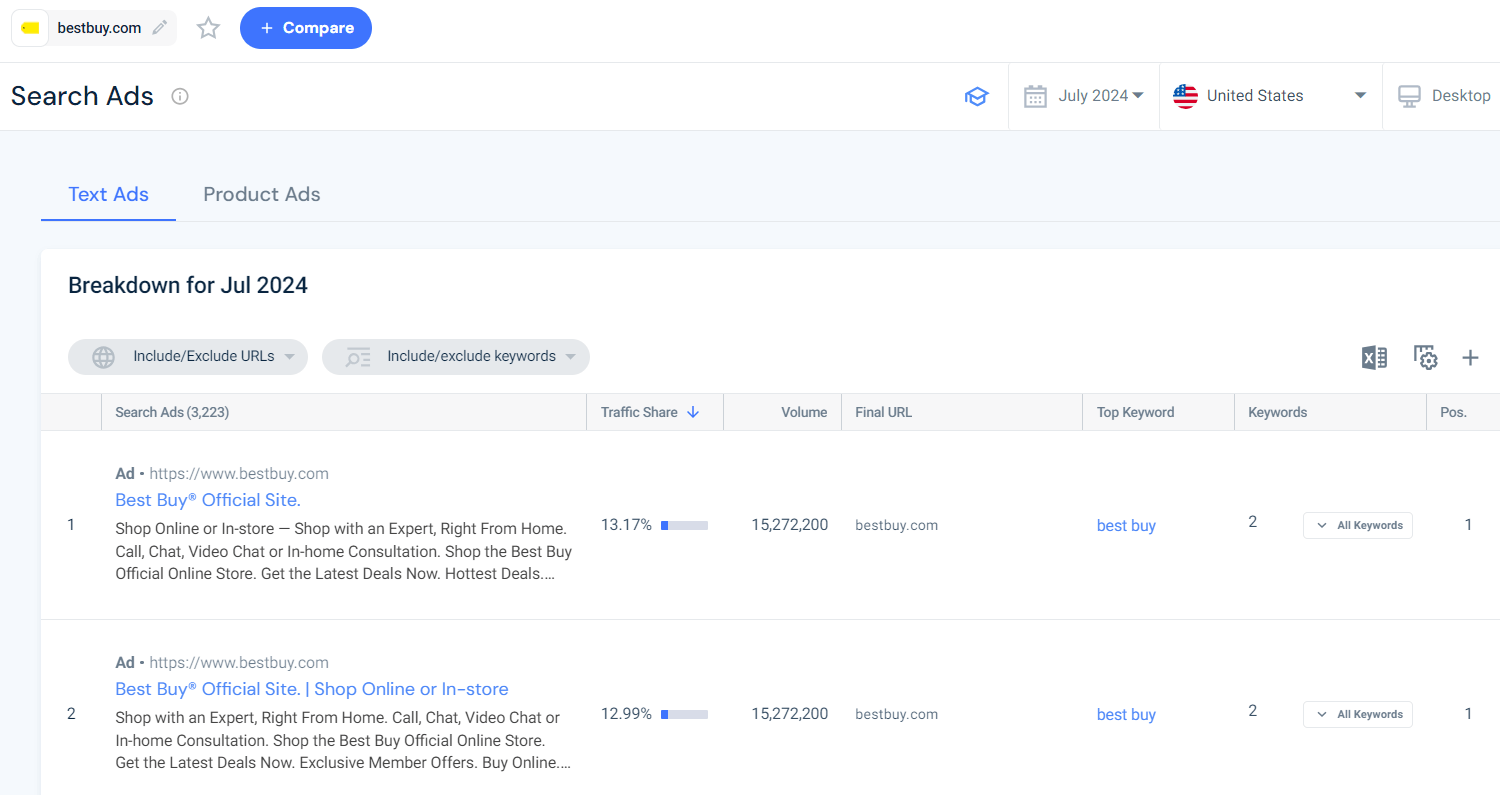Switch to the Product Ads tab
The height and width of the screenshot is (795, 1500).
pyautogui.click(x=261, y=194)
